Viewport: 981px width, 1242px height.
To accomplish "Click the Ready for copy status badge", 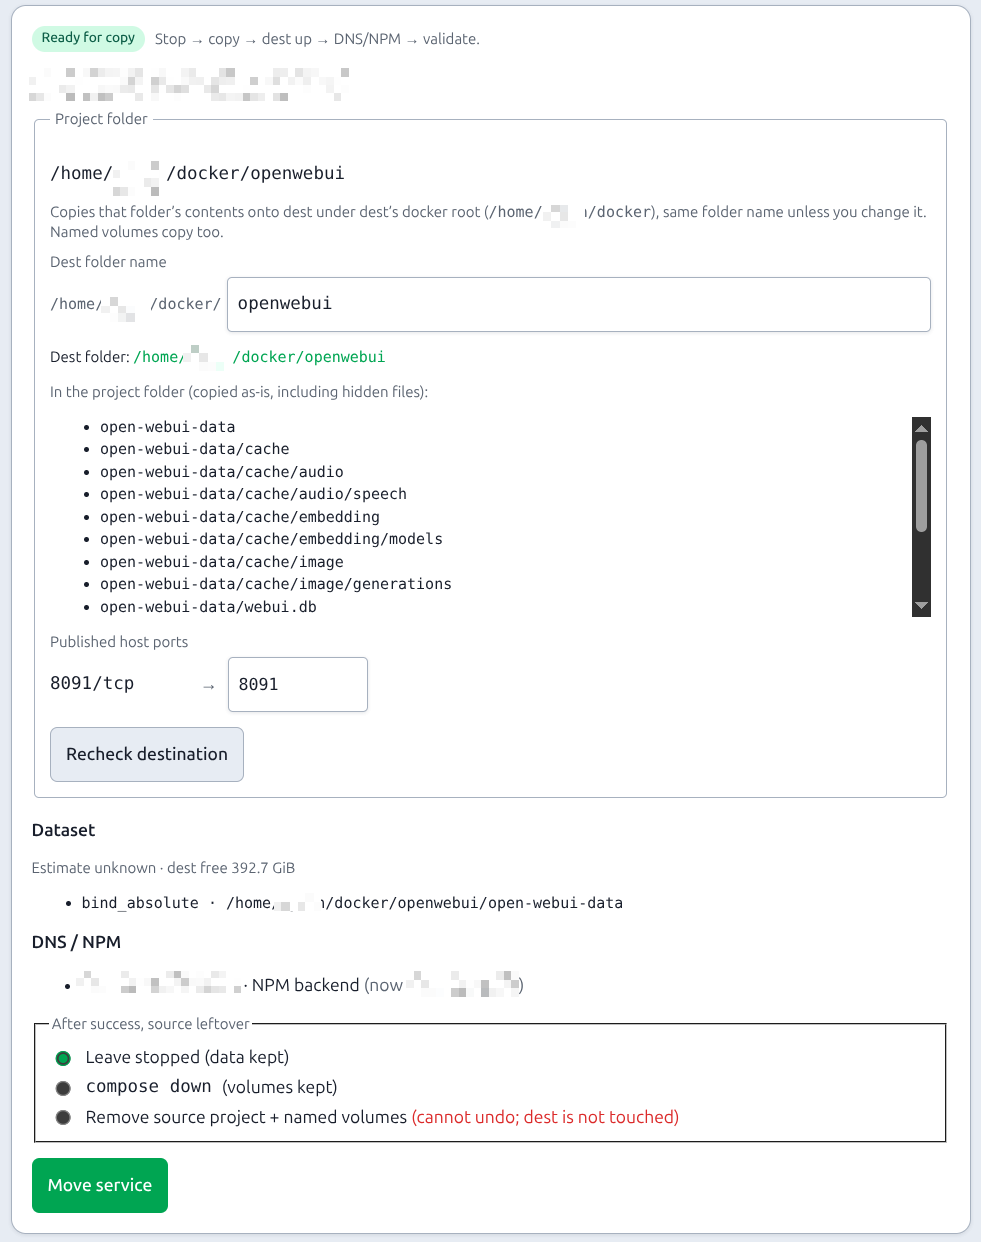I will (88, 38).
